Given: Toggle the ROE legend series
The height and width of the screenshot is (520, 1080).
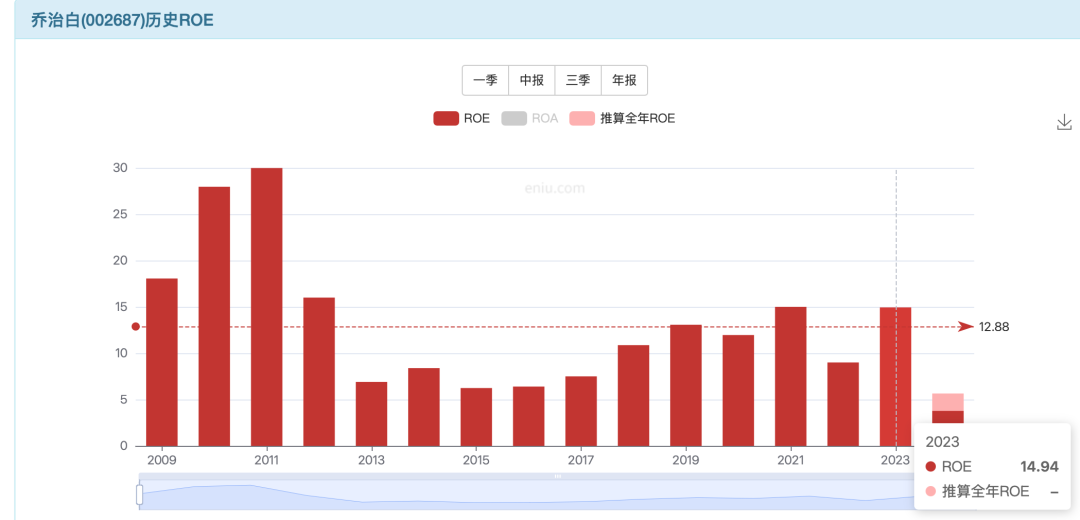Looking at the screenshot, I should (x=461, y=118).
